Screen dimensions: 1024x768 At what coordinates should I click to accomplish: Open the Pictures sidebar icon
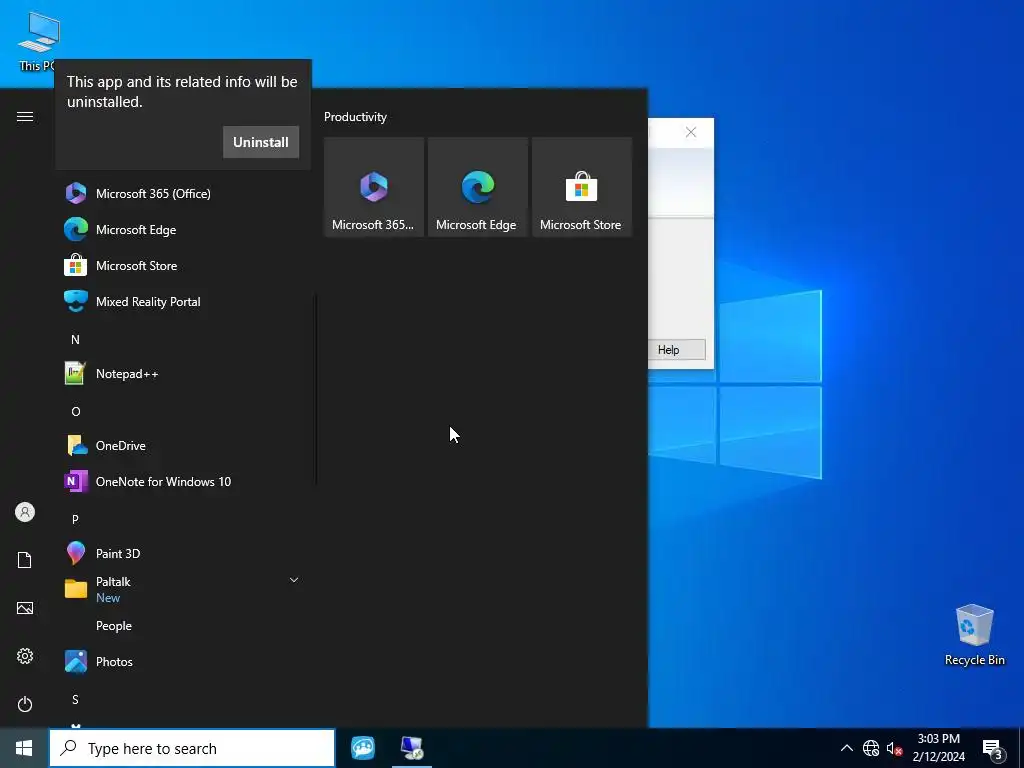(25, 608)
